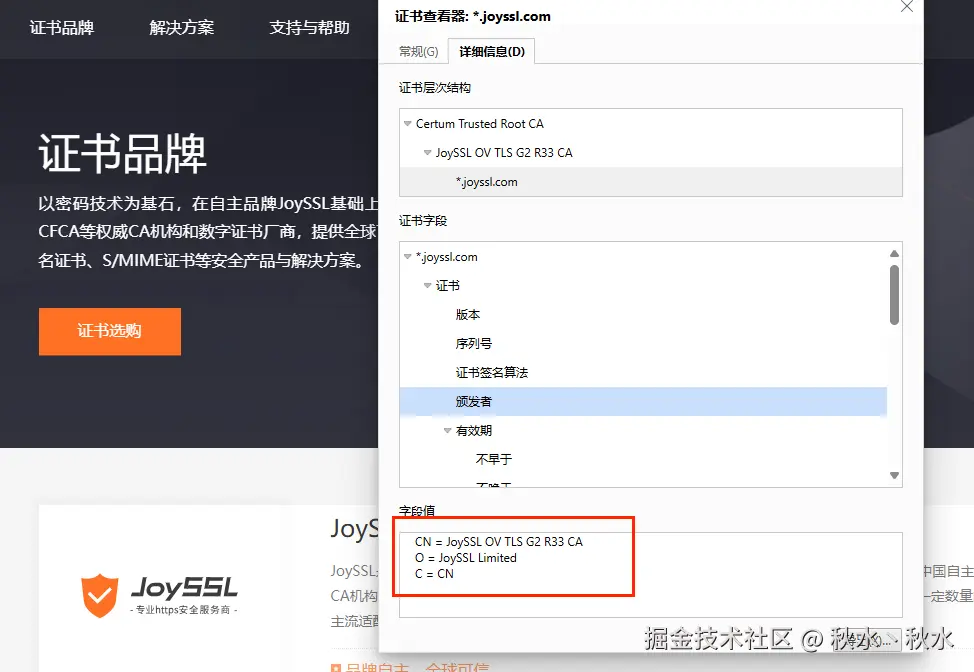Select *.joyssl.com root in certificate fields
Screen dimensions: 974x672
click(447, 257)
